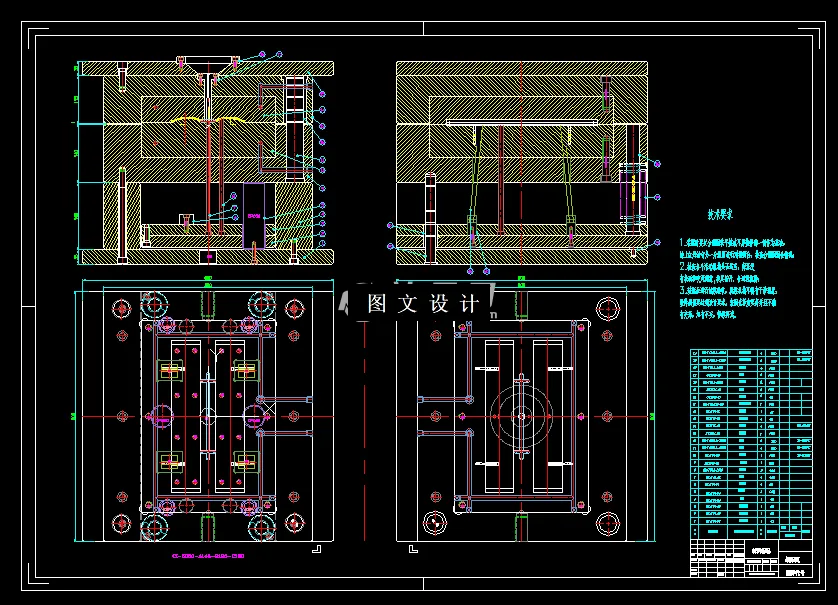This screenshot has height=605, width=838.
Task: Click the L-shaped view marker under fixed-half plan view
Action: pos(413,549)
